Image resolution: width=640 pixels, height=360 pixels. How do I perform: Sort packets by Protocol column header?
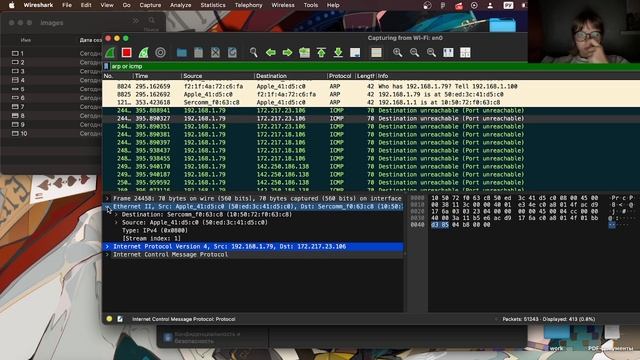pos(341,76)
